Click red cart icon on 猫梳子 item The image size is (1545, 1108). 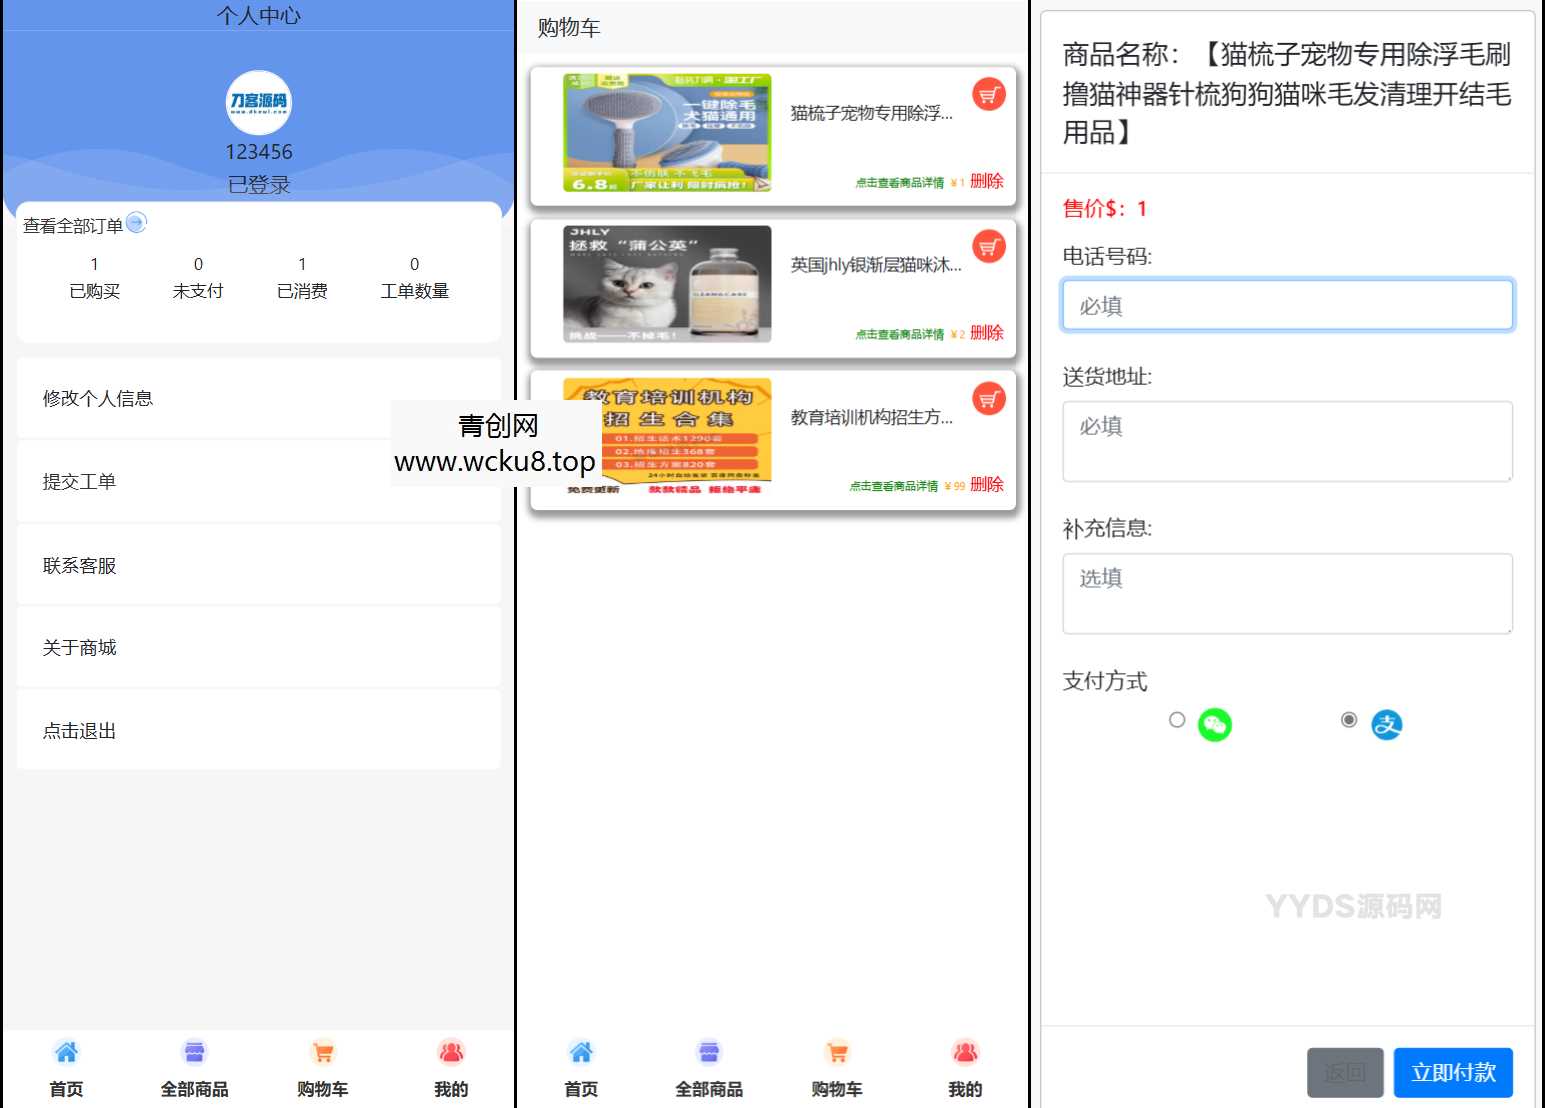point(988,96)
